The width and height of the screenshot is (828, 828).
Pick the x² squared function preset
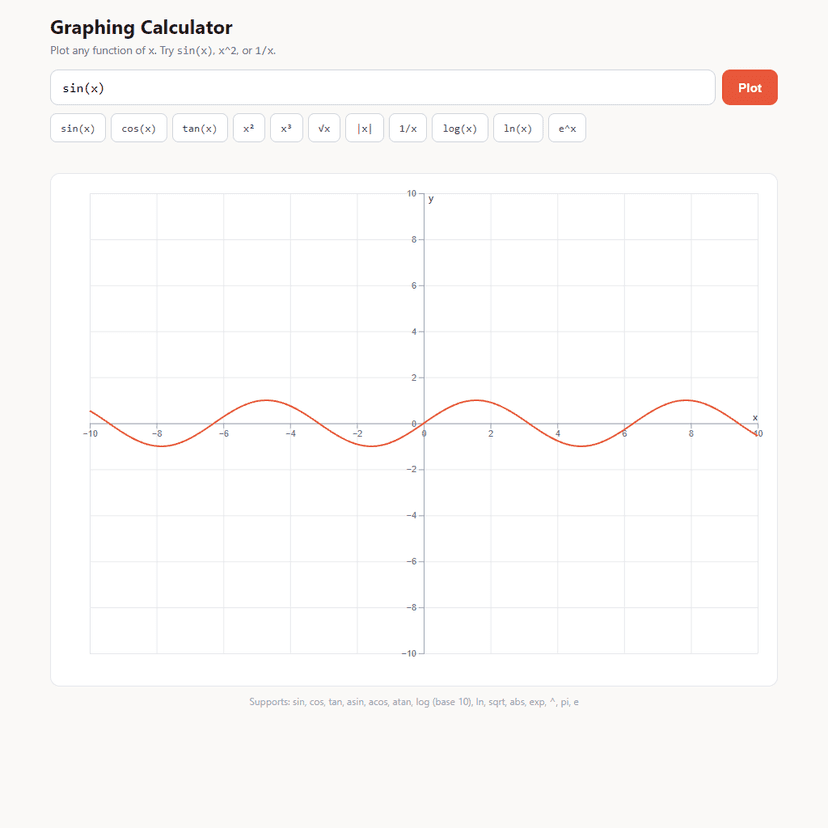click(248, 128)
